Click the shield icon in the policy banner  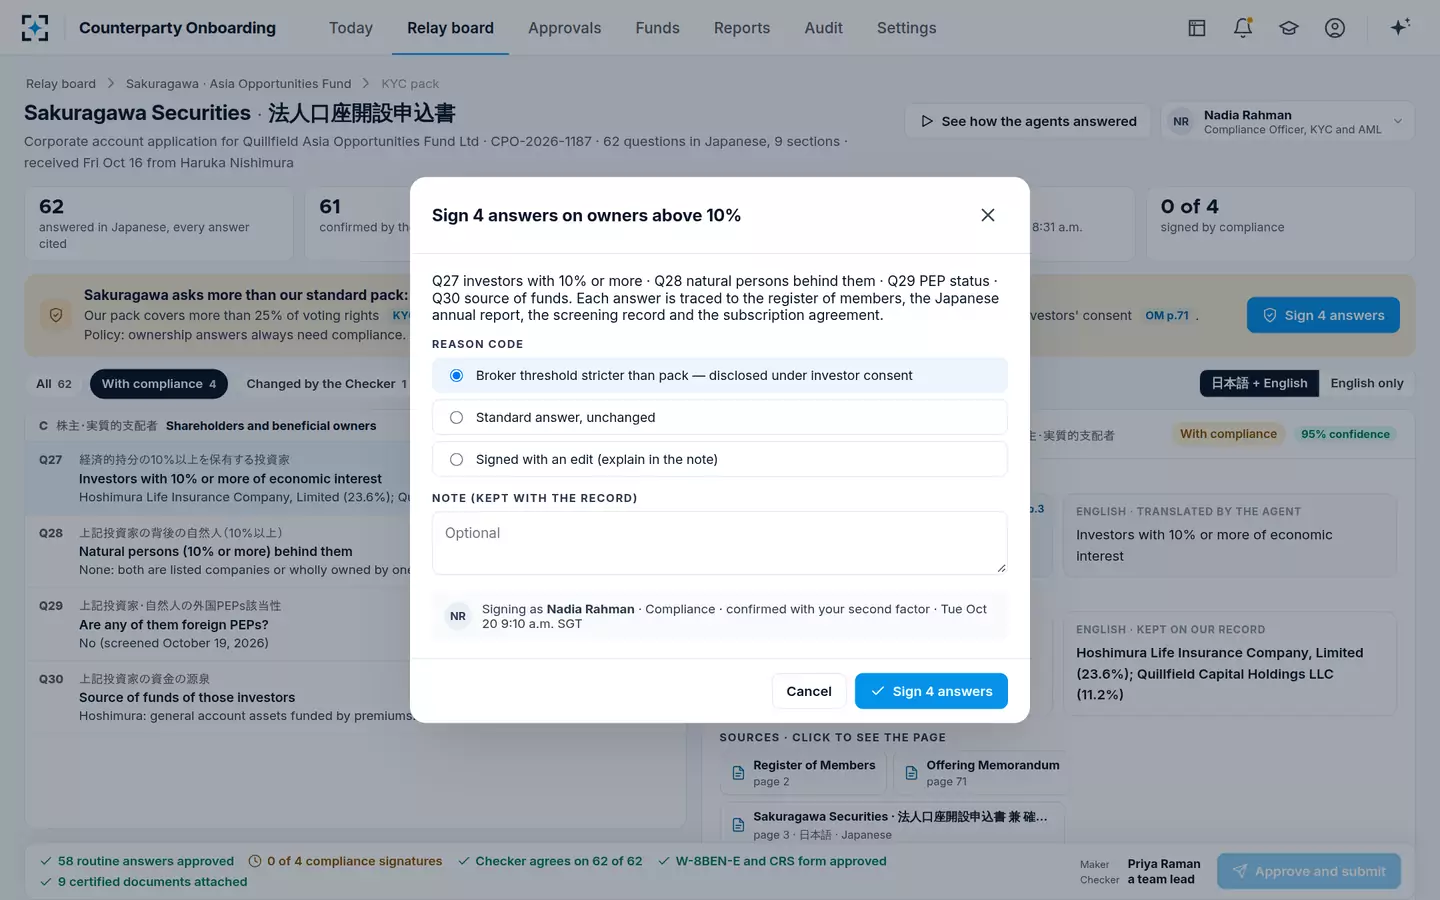click(x=56, y=315)
